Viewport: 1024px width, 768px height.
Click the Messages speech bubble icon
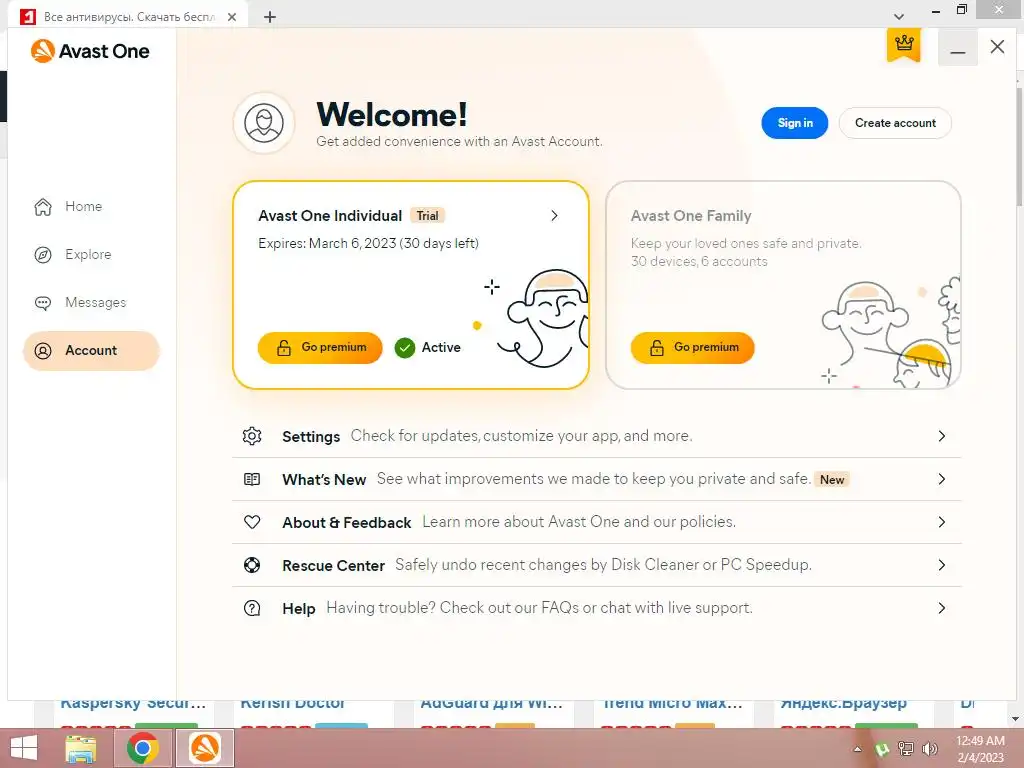pyautogui.click(x=43, y=303)
